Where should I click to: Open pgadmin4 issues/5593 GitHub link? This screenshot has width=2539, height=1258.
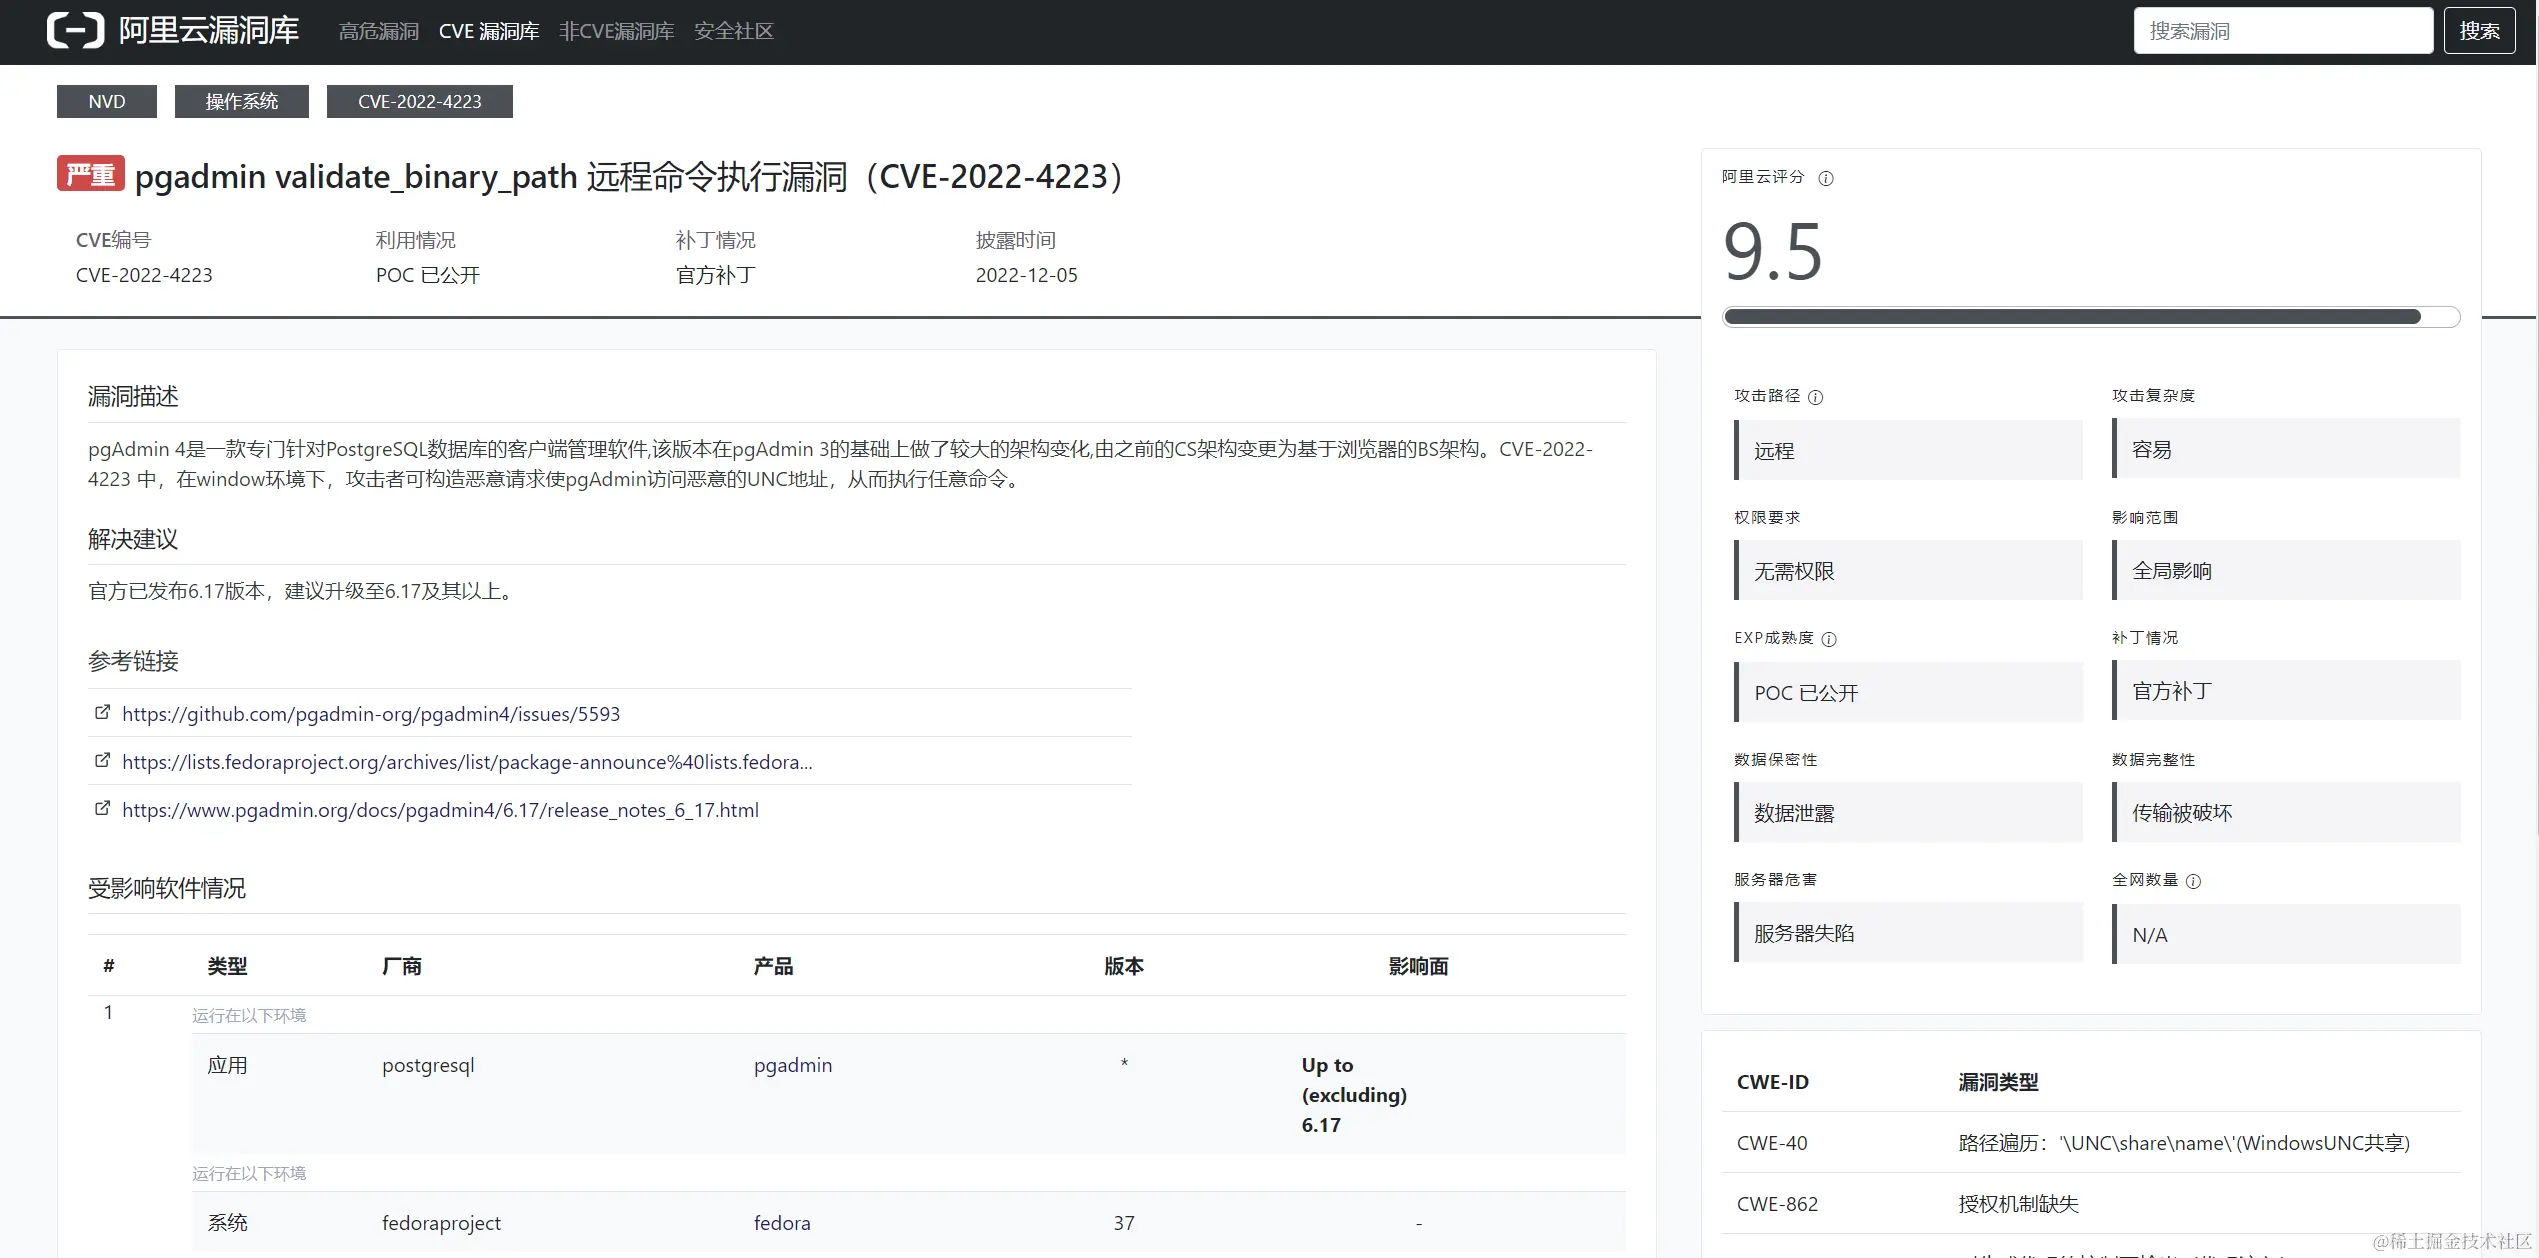[x=371, y=714]
